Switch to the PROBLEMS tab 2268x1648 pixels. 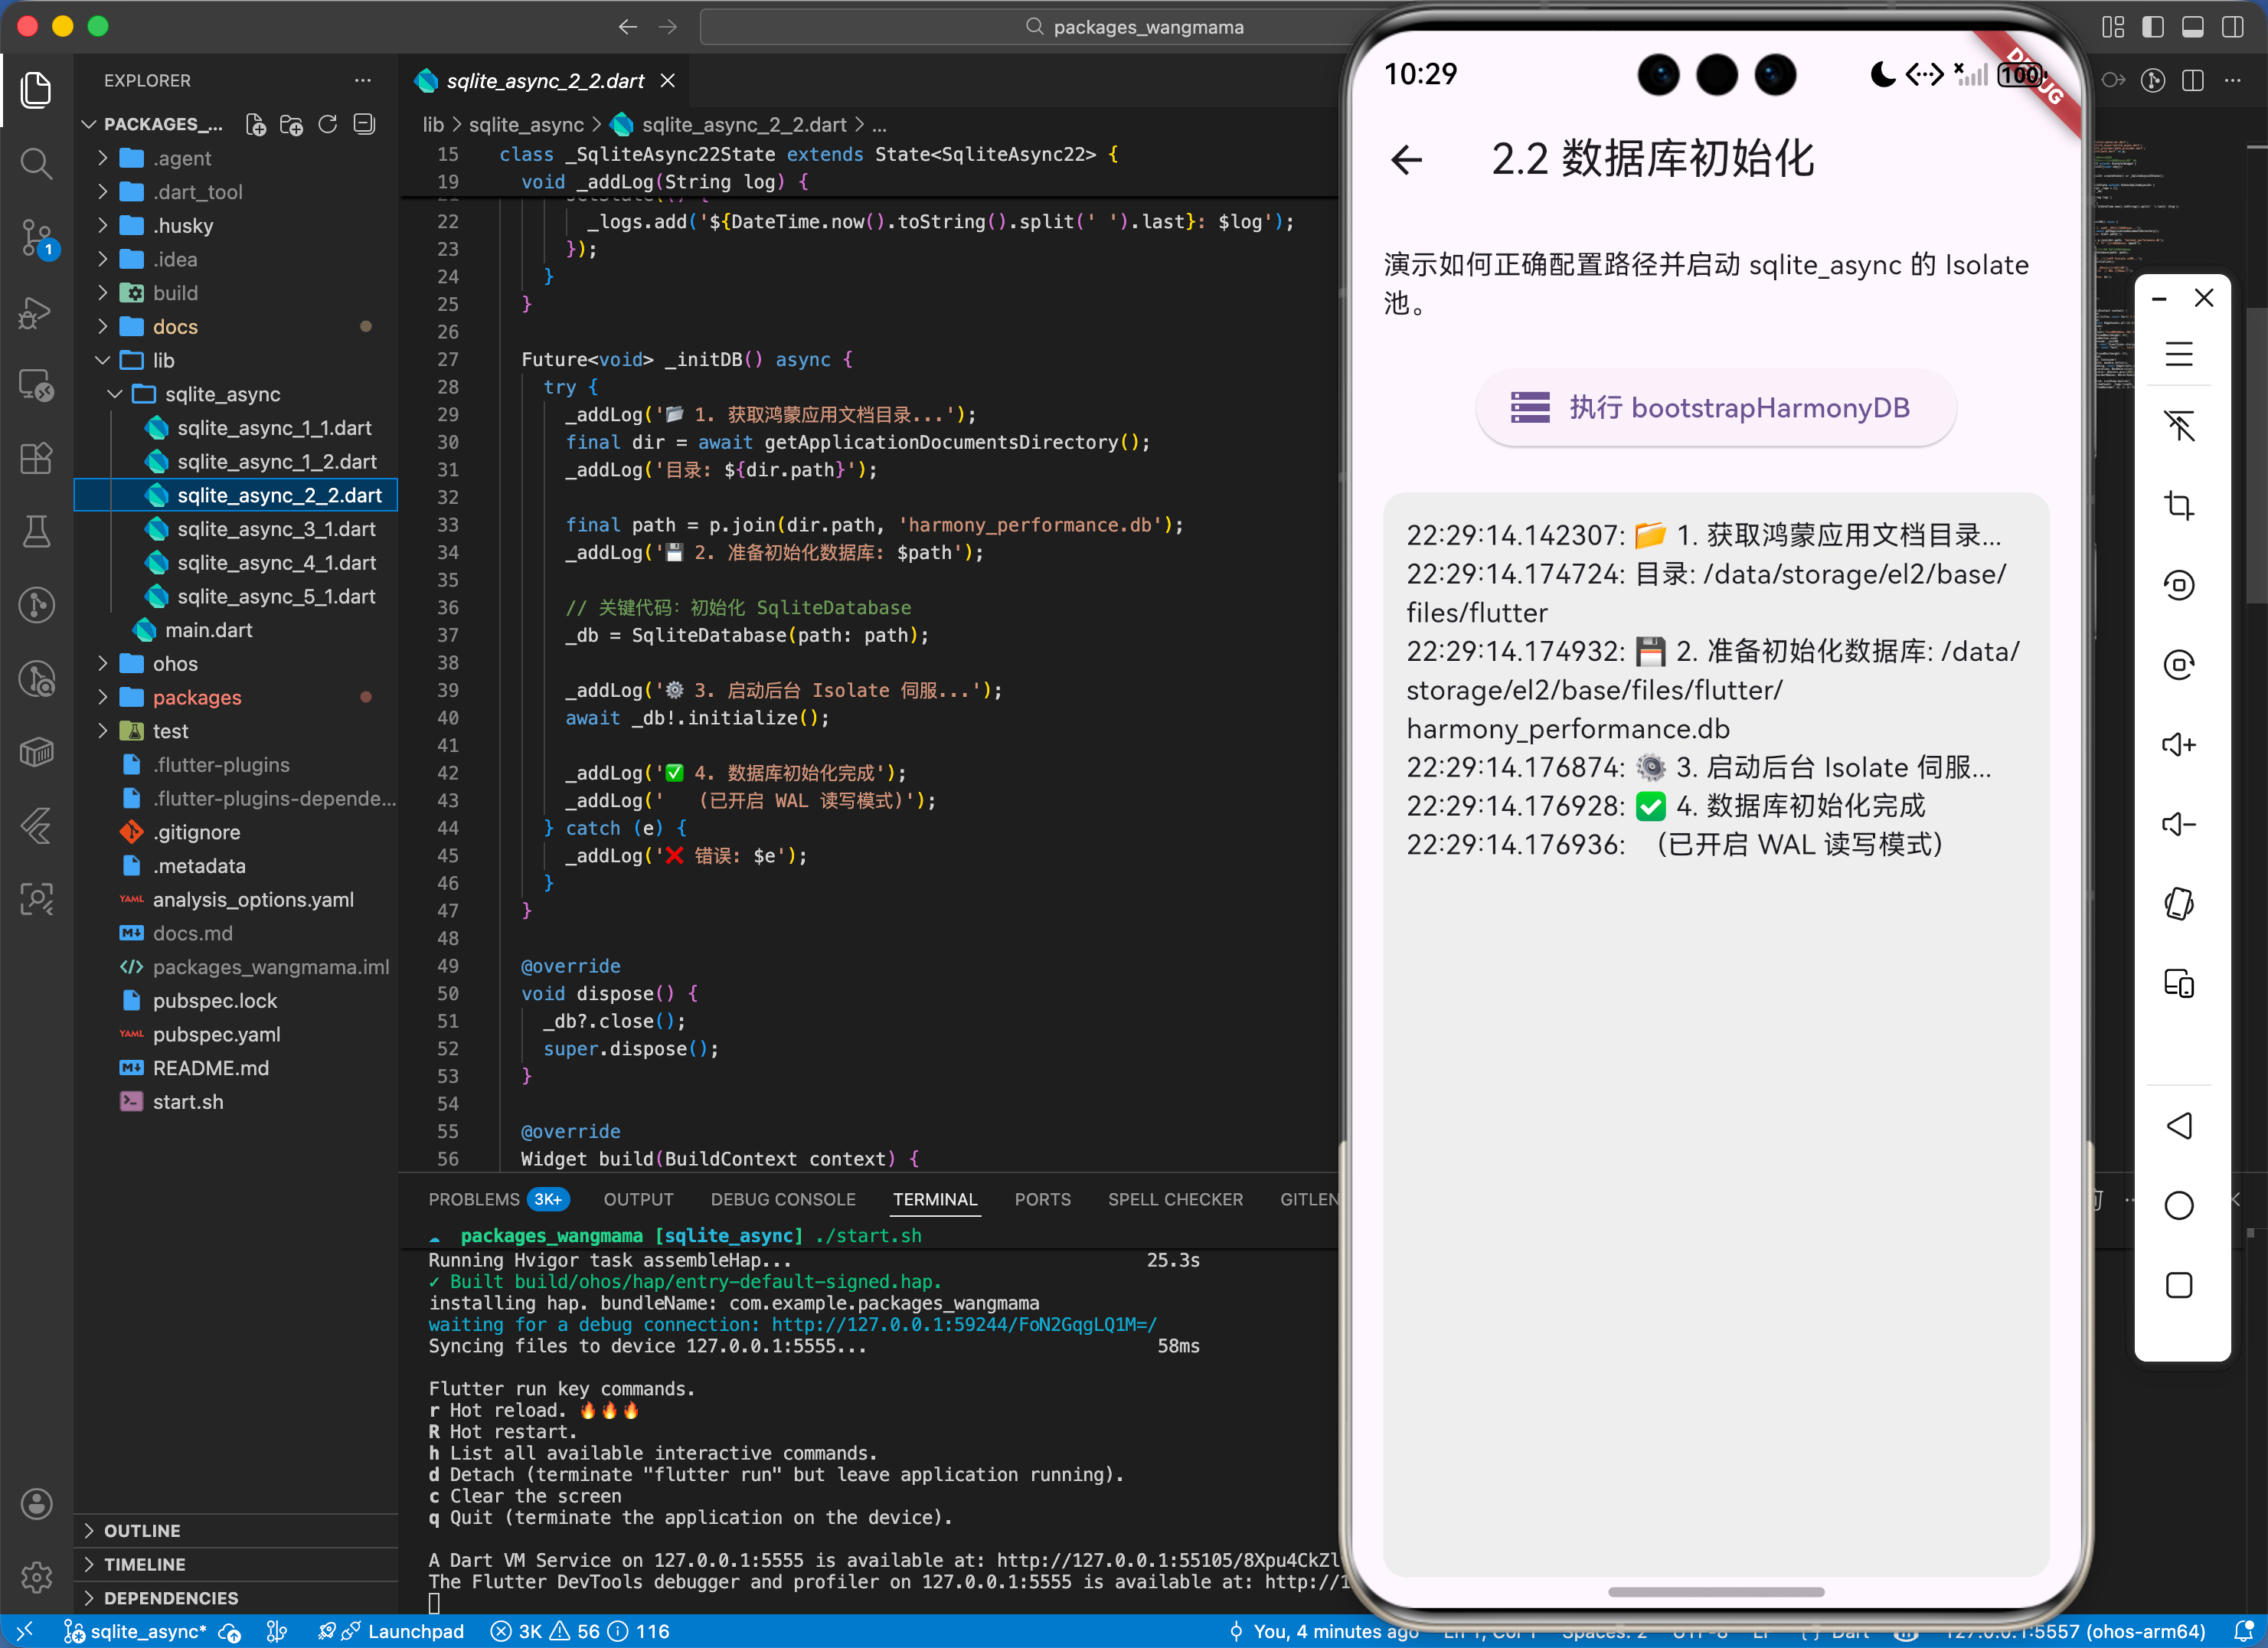[x=474, y=1199]
